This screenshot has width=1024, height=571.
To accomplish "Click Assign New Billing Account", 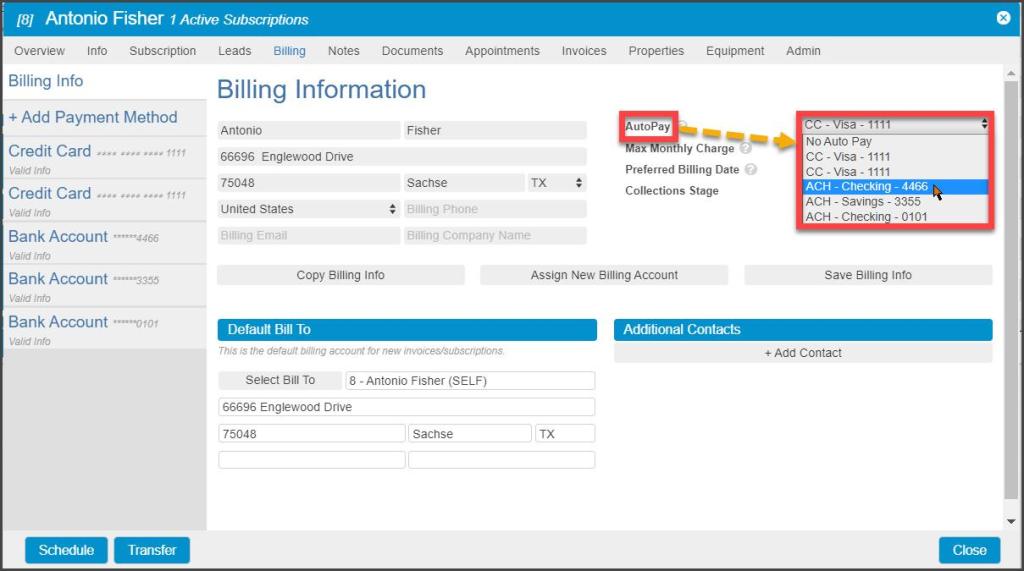I will point(604,275).
